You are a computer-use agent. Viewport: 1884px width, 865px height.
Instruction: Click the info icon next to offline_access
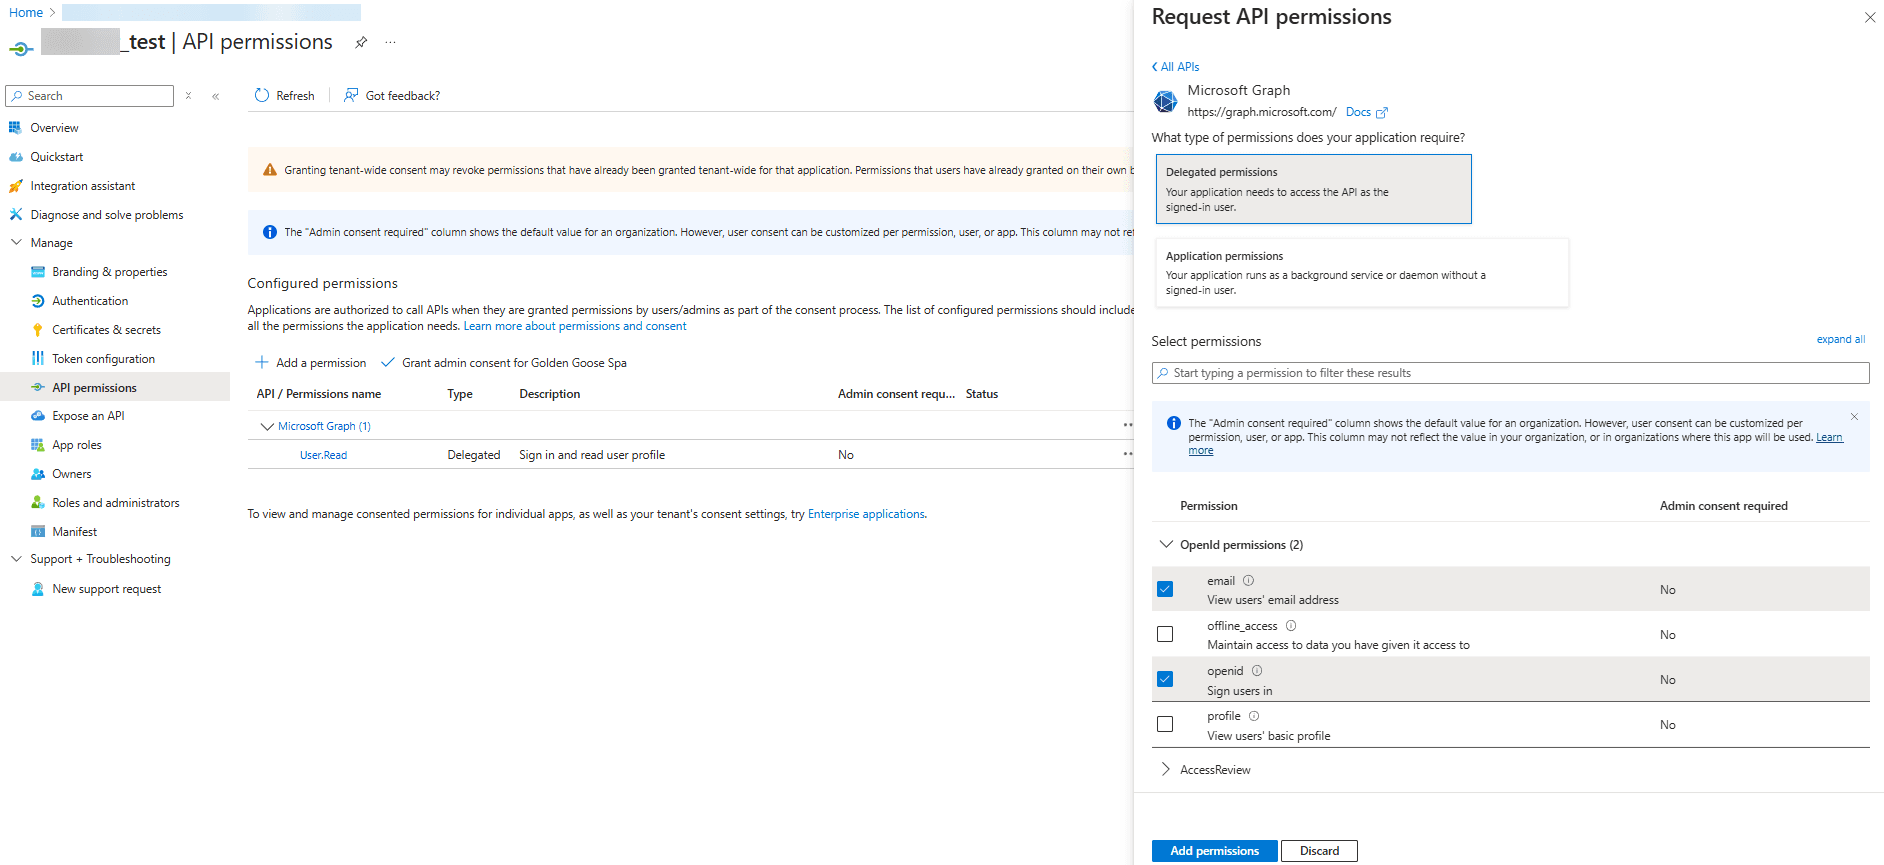(1291, 625)
